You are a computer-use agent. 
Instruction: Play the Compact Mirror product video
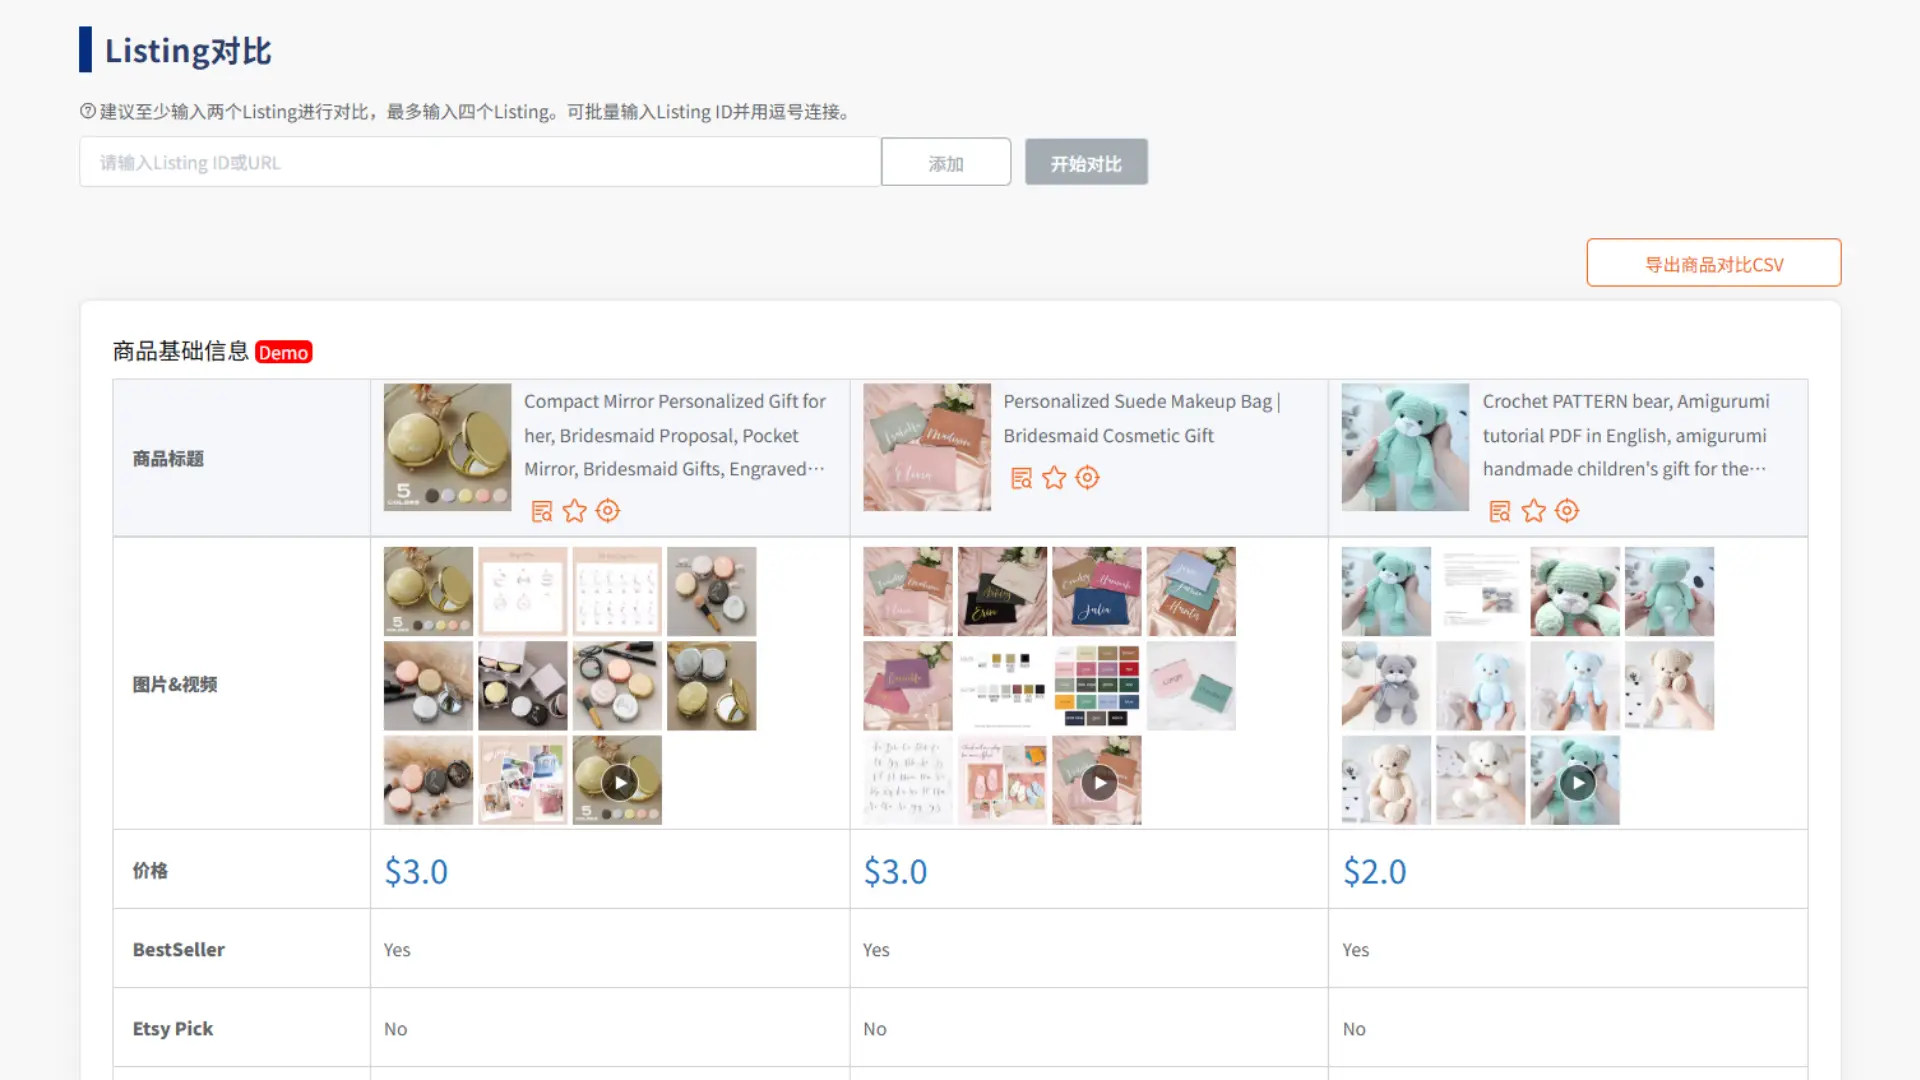point(618,781)
